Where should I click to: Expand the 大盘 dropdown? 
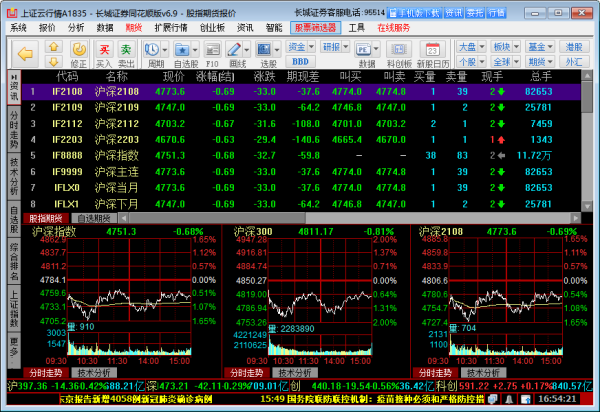pos(470,46)
